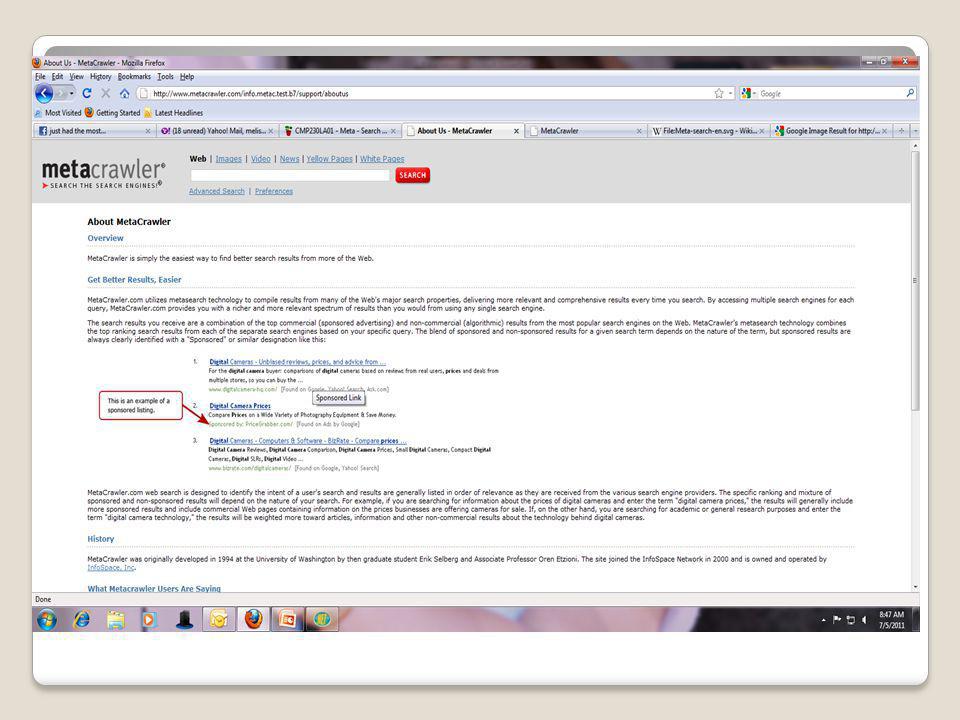Open the File menu
This screenshot has height=720, width=960.
40,77
